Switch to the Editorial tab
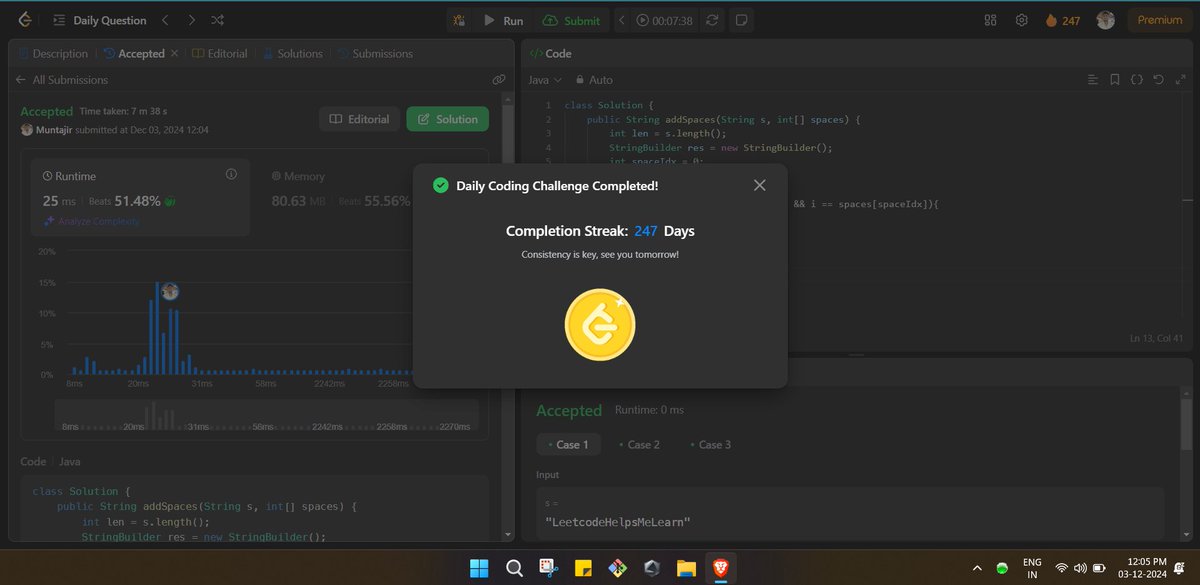This screenshot has width=1200, height=585. 220,54
